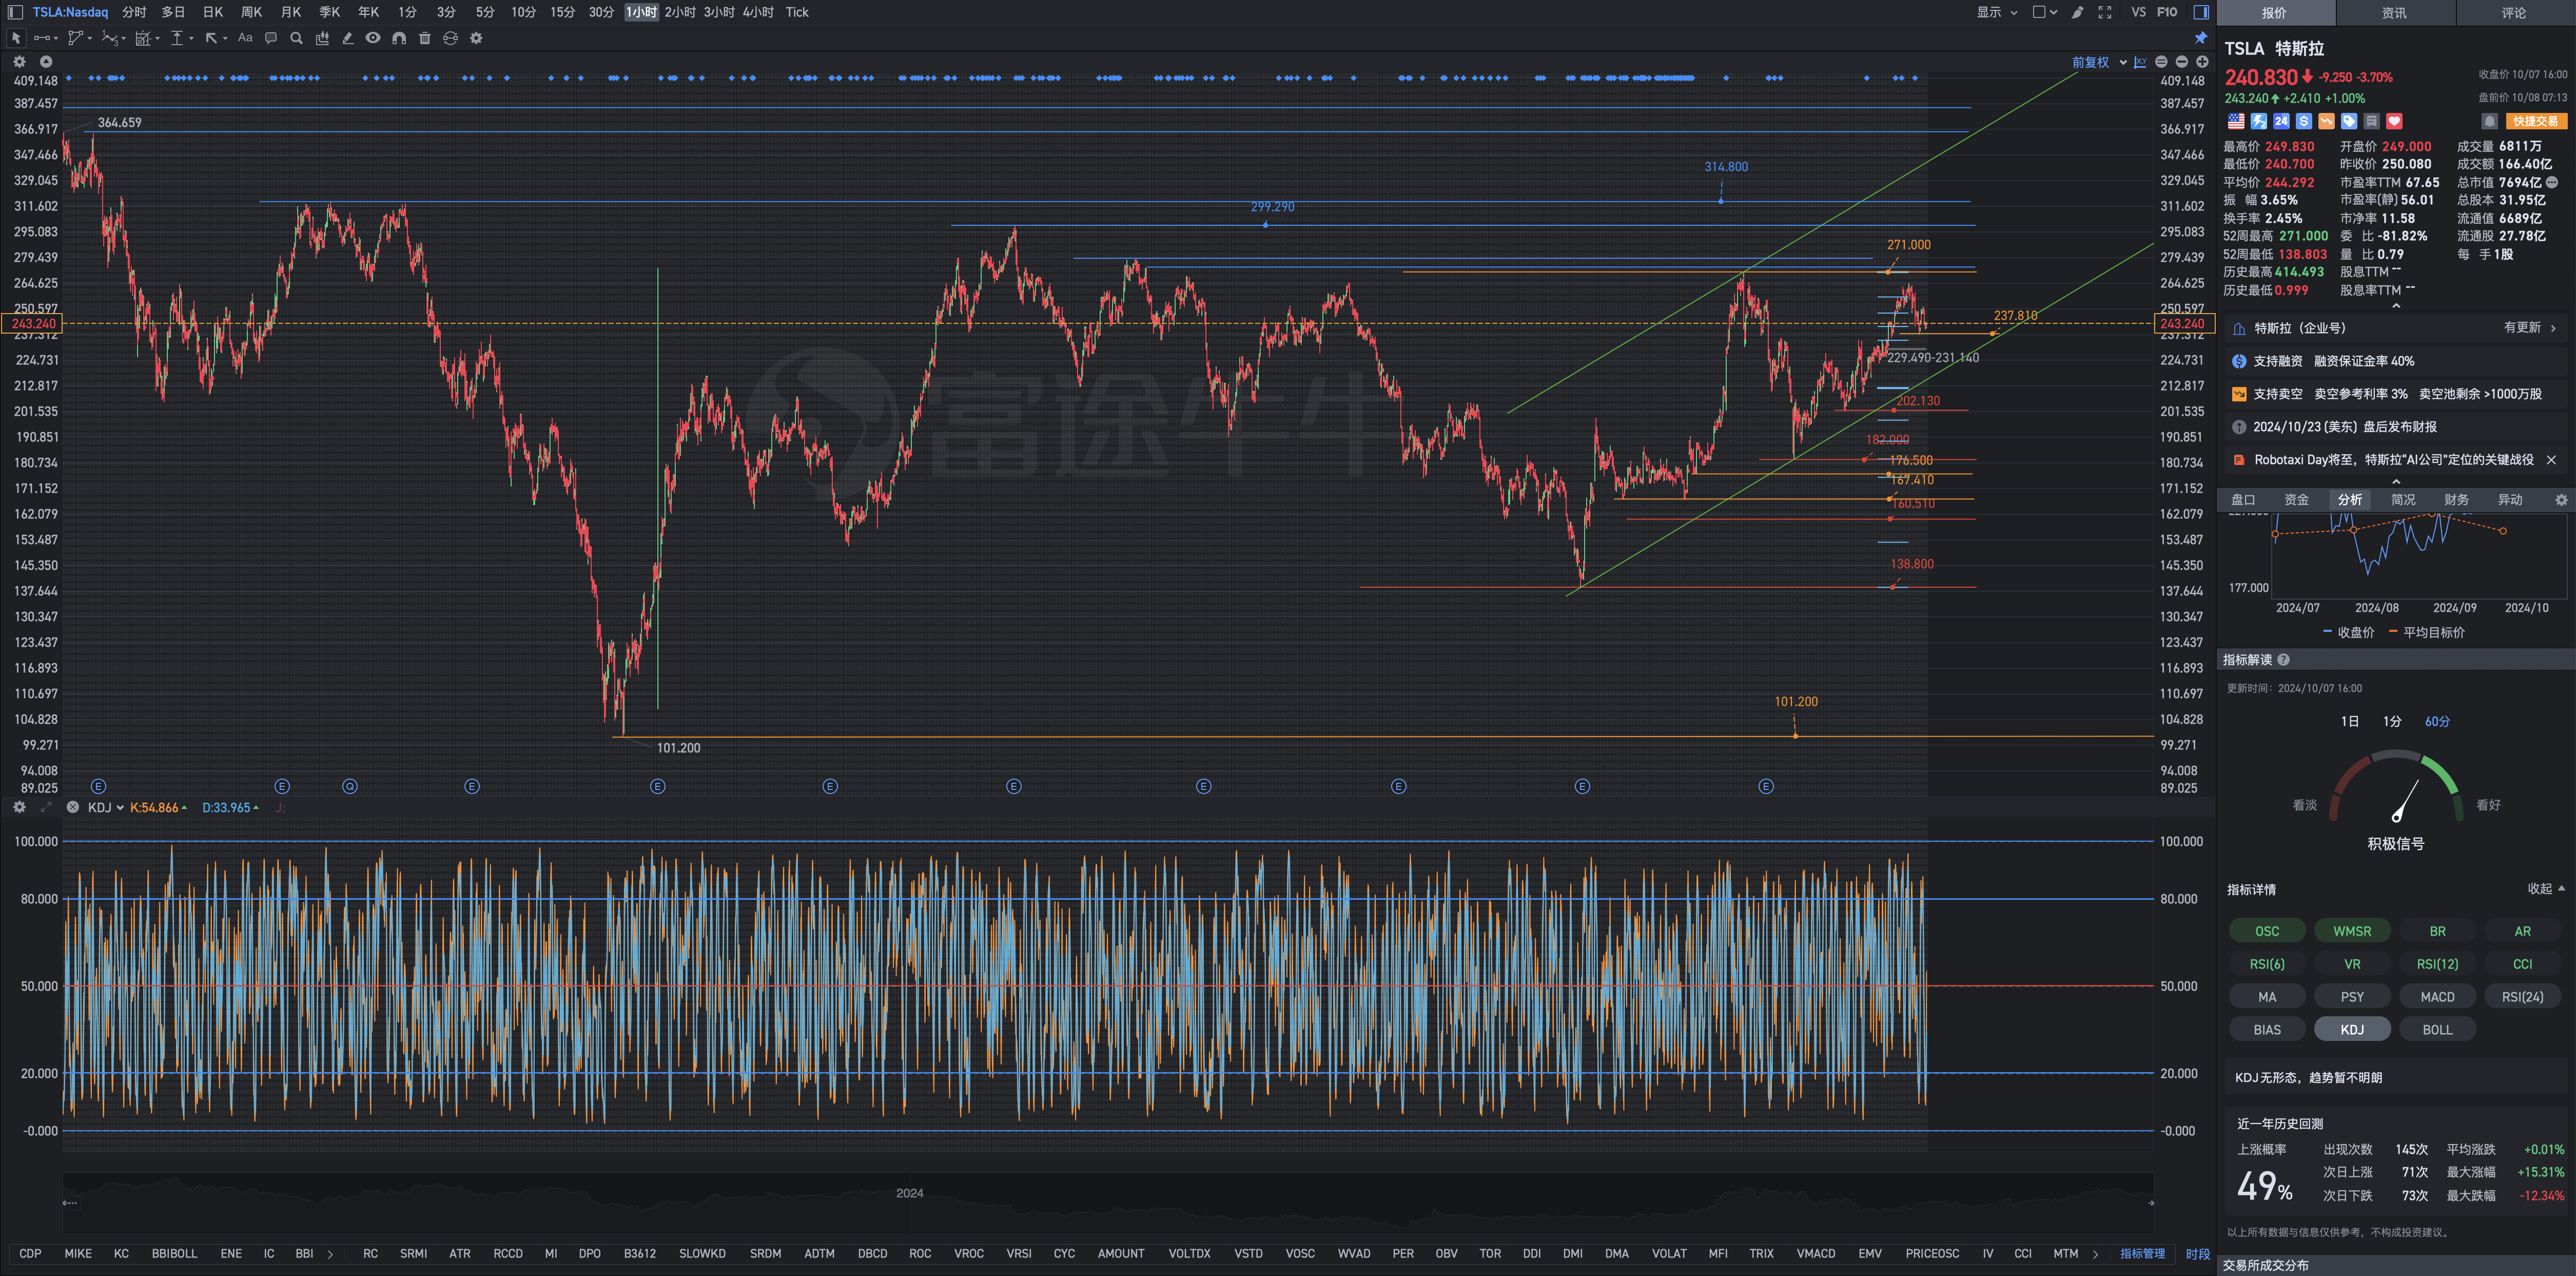
Task: Open the KDJ indicator selector dropdown
Action: coord(106,807)
